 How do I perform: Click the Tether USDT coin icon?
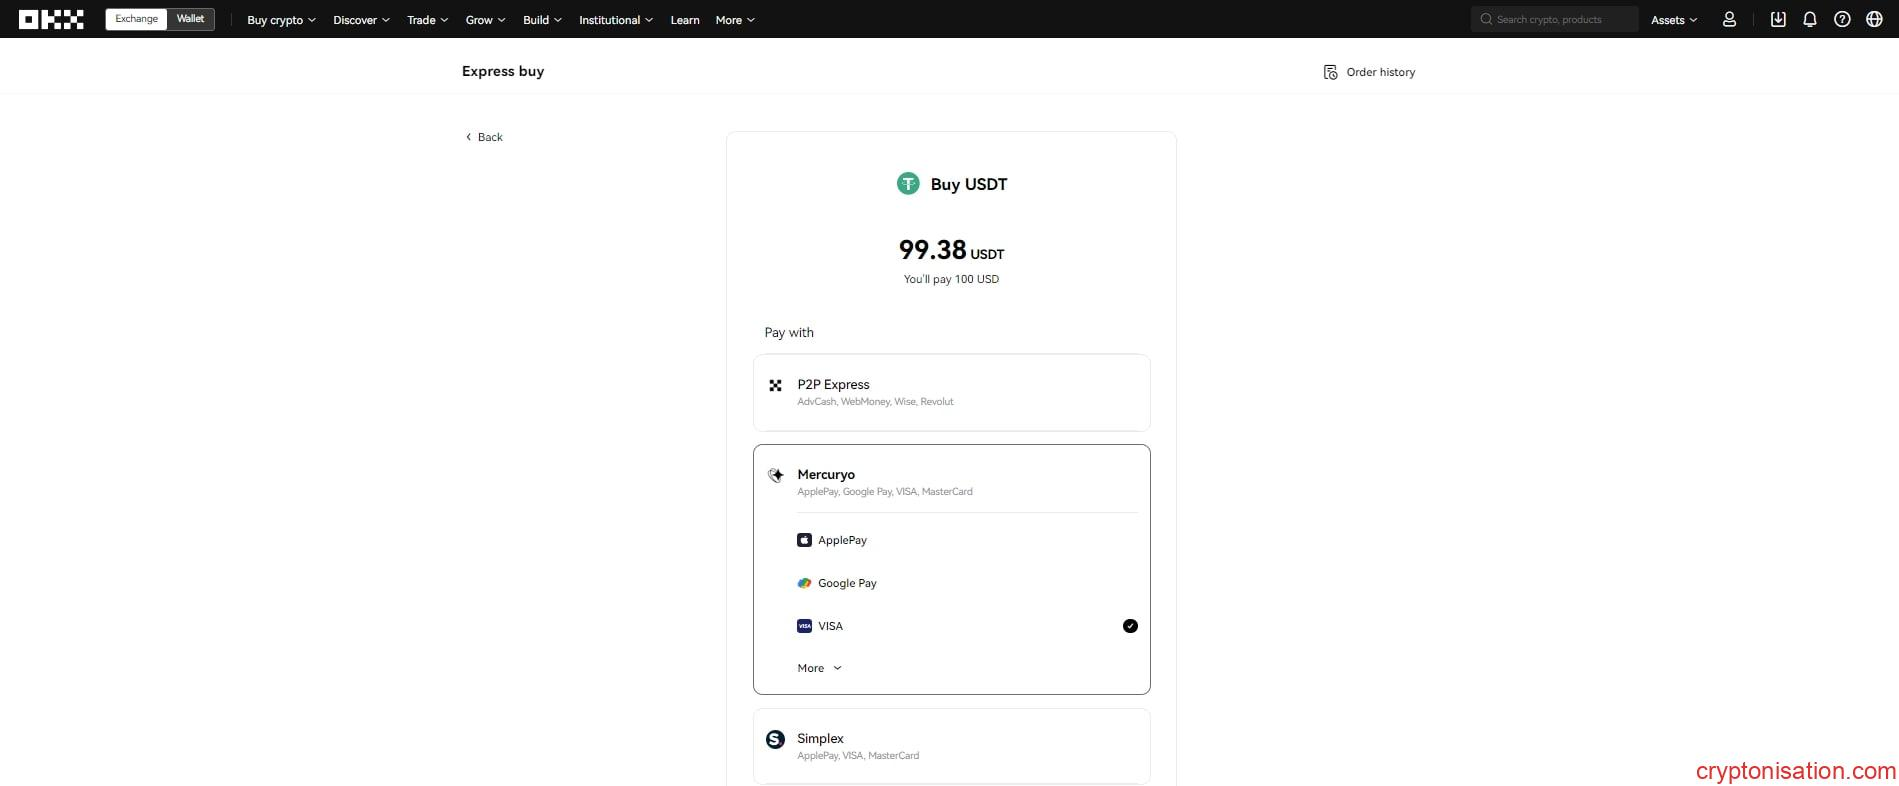coord(908,184)
